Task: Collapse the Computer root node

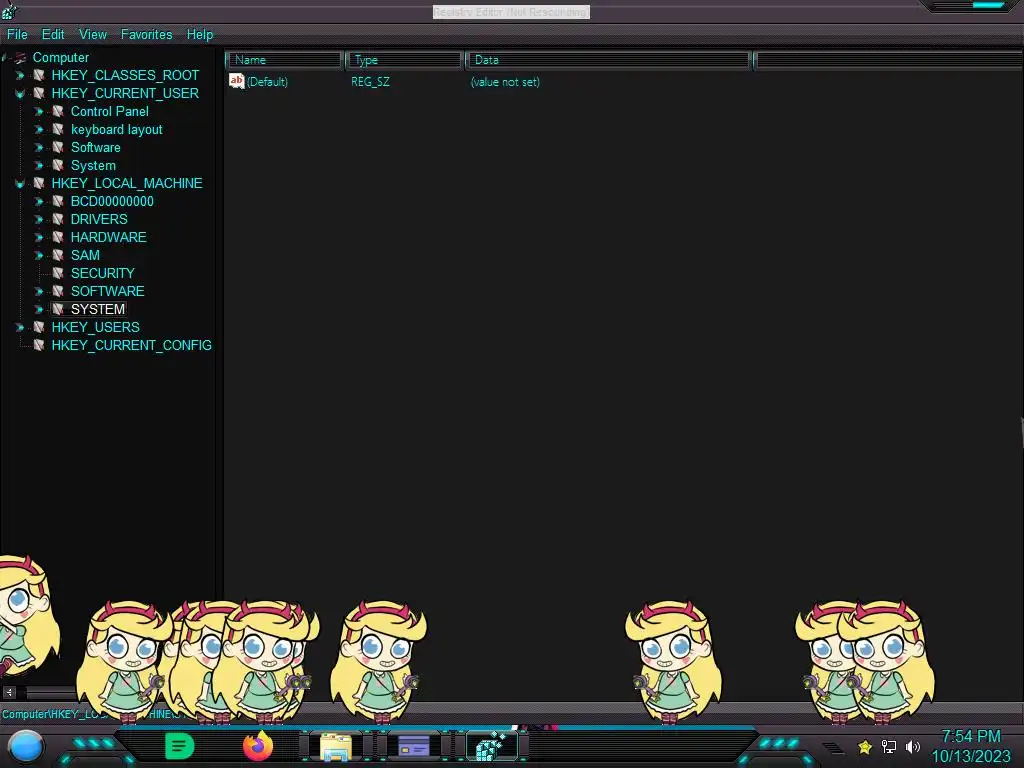Action: point(5,57)
